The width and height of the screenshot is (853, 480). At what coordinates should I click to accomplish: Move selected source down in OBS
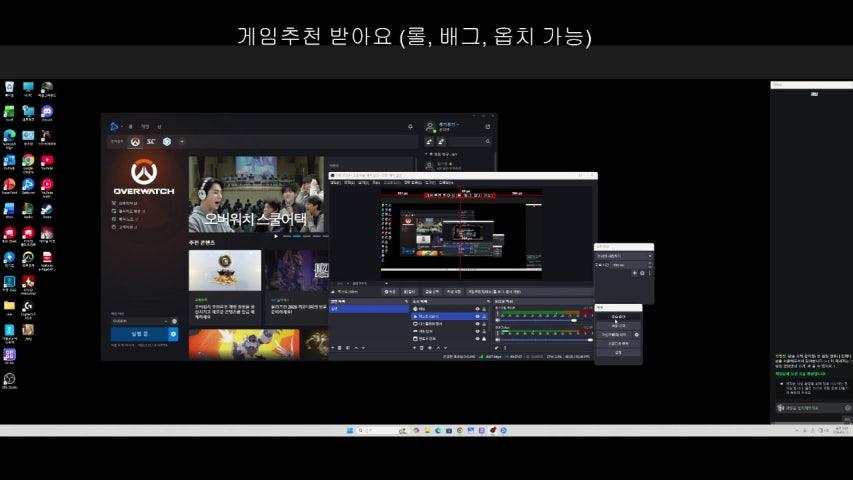pos(446,348)
